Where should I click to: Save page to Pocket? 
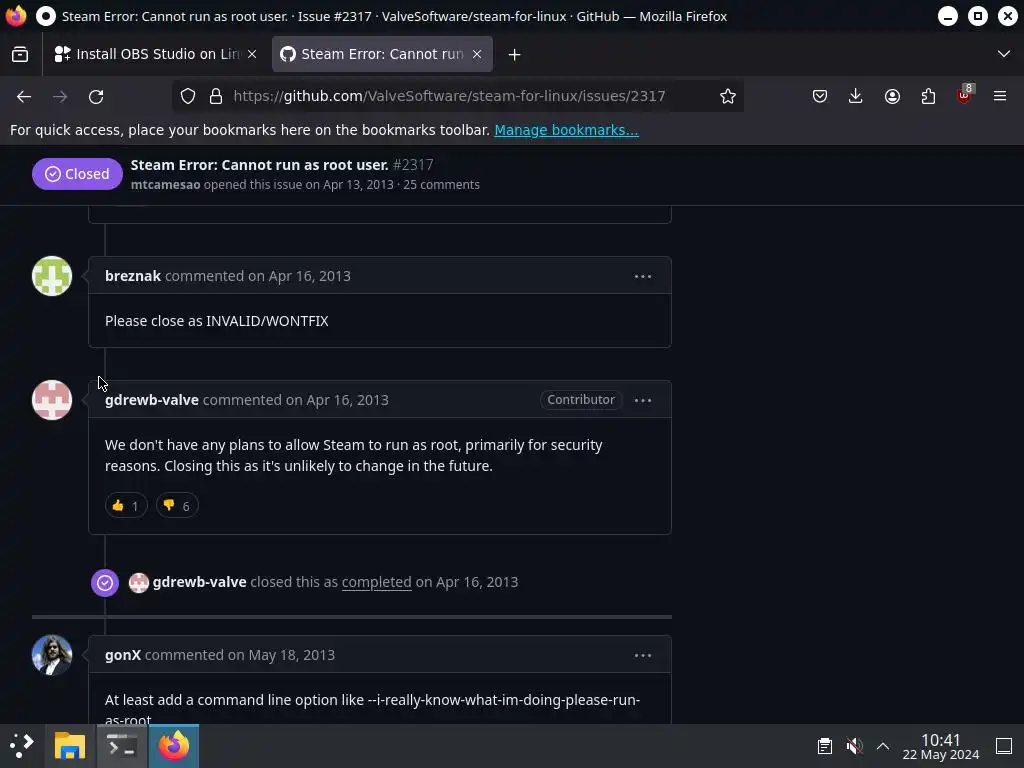point(820,97)
